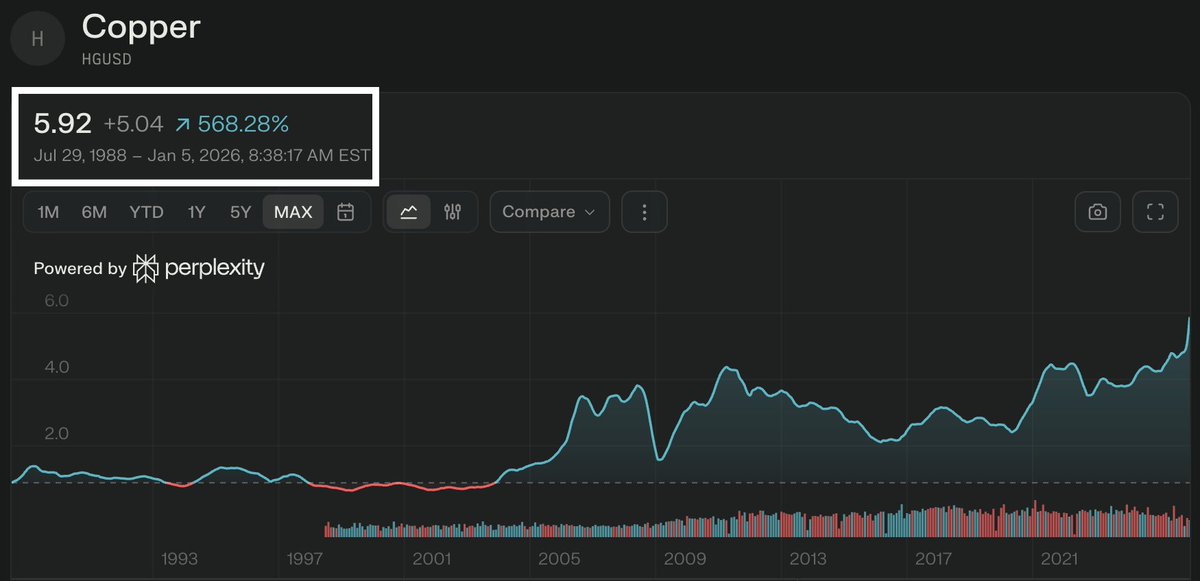
Task: Switch chart to YTD range
Action: tap(146, 212)
